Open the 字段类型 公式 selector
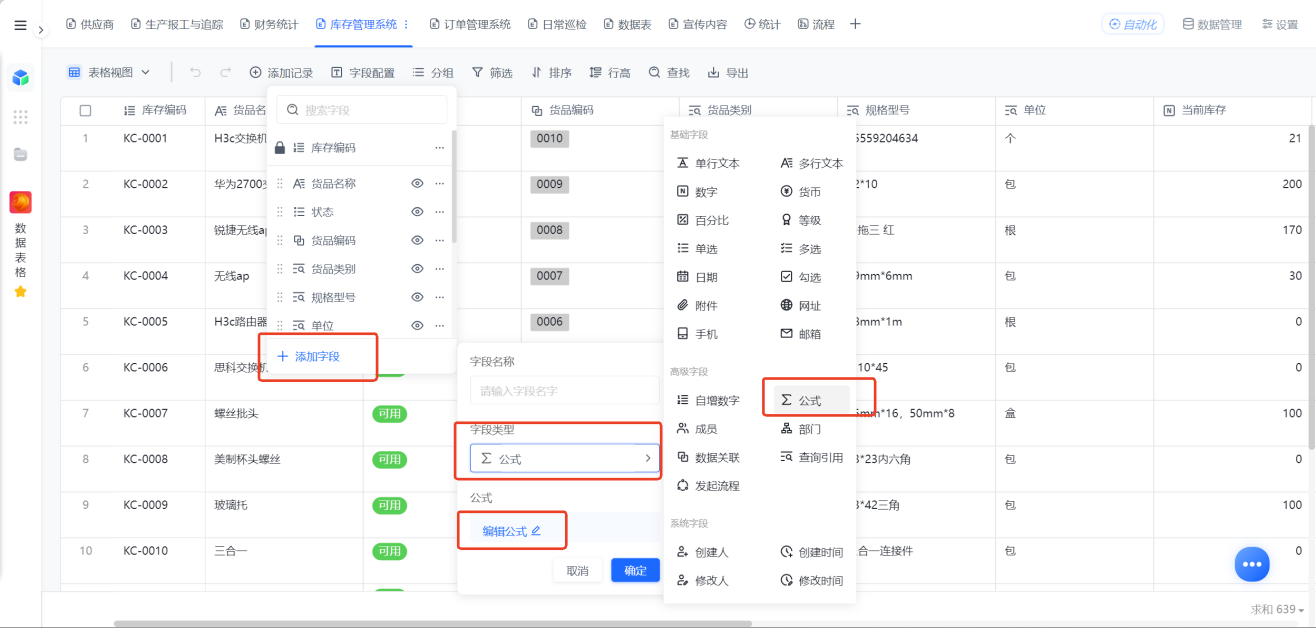The image size is (1316, 628). (x=565, y=459)
